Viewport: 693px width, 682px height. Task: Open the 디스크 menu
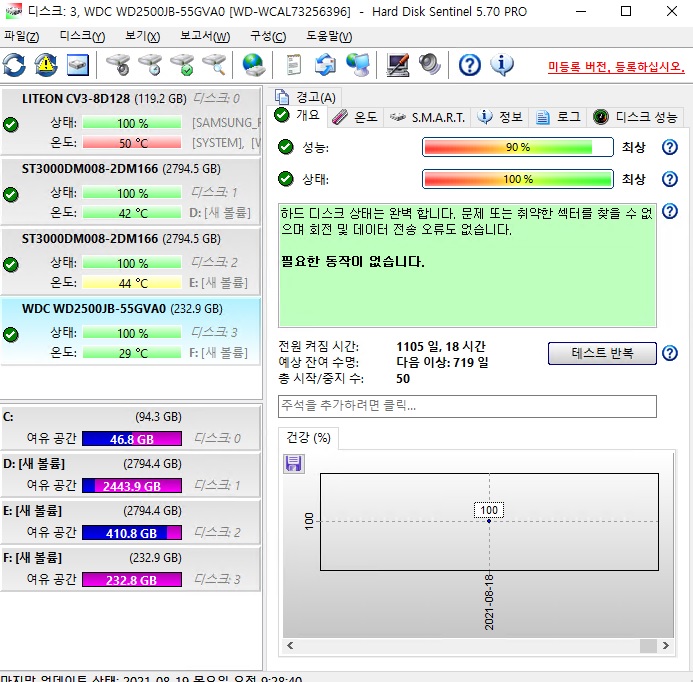(82, 36)
